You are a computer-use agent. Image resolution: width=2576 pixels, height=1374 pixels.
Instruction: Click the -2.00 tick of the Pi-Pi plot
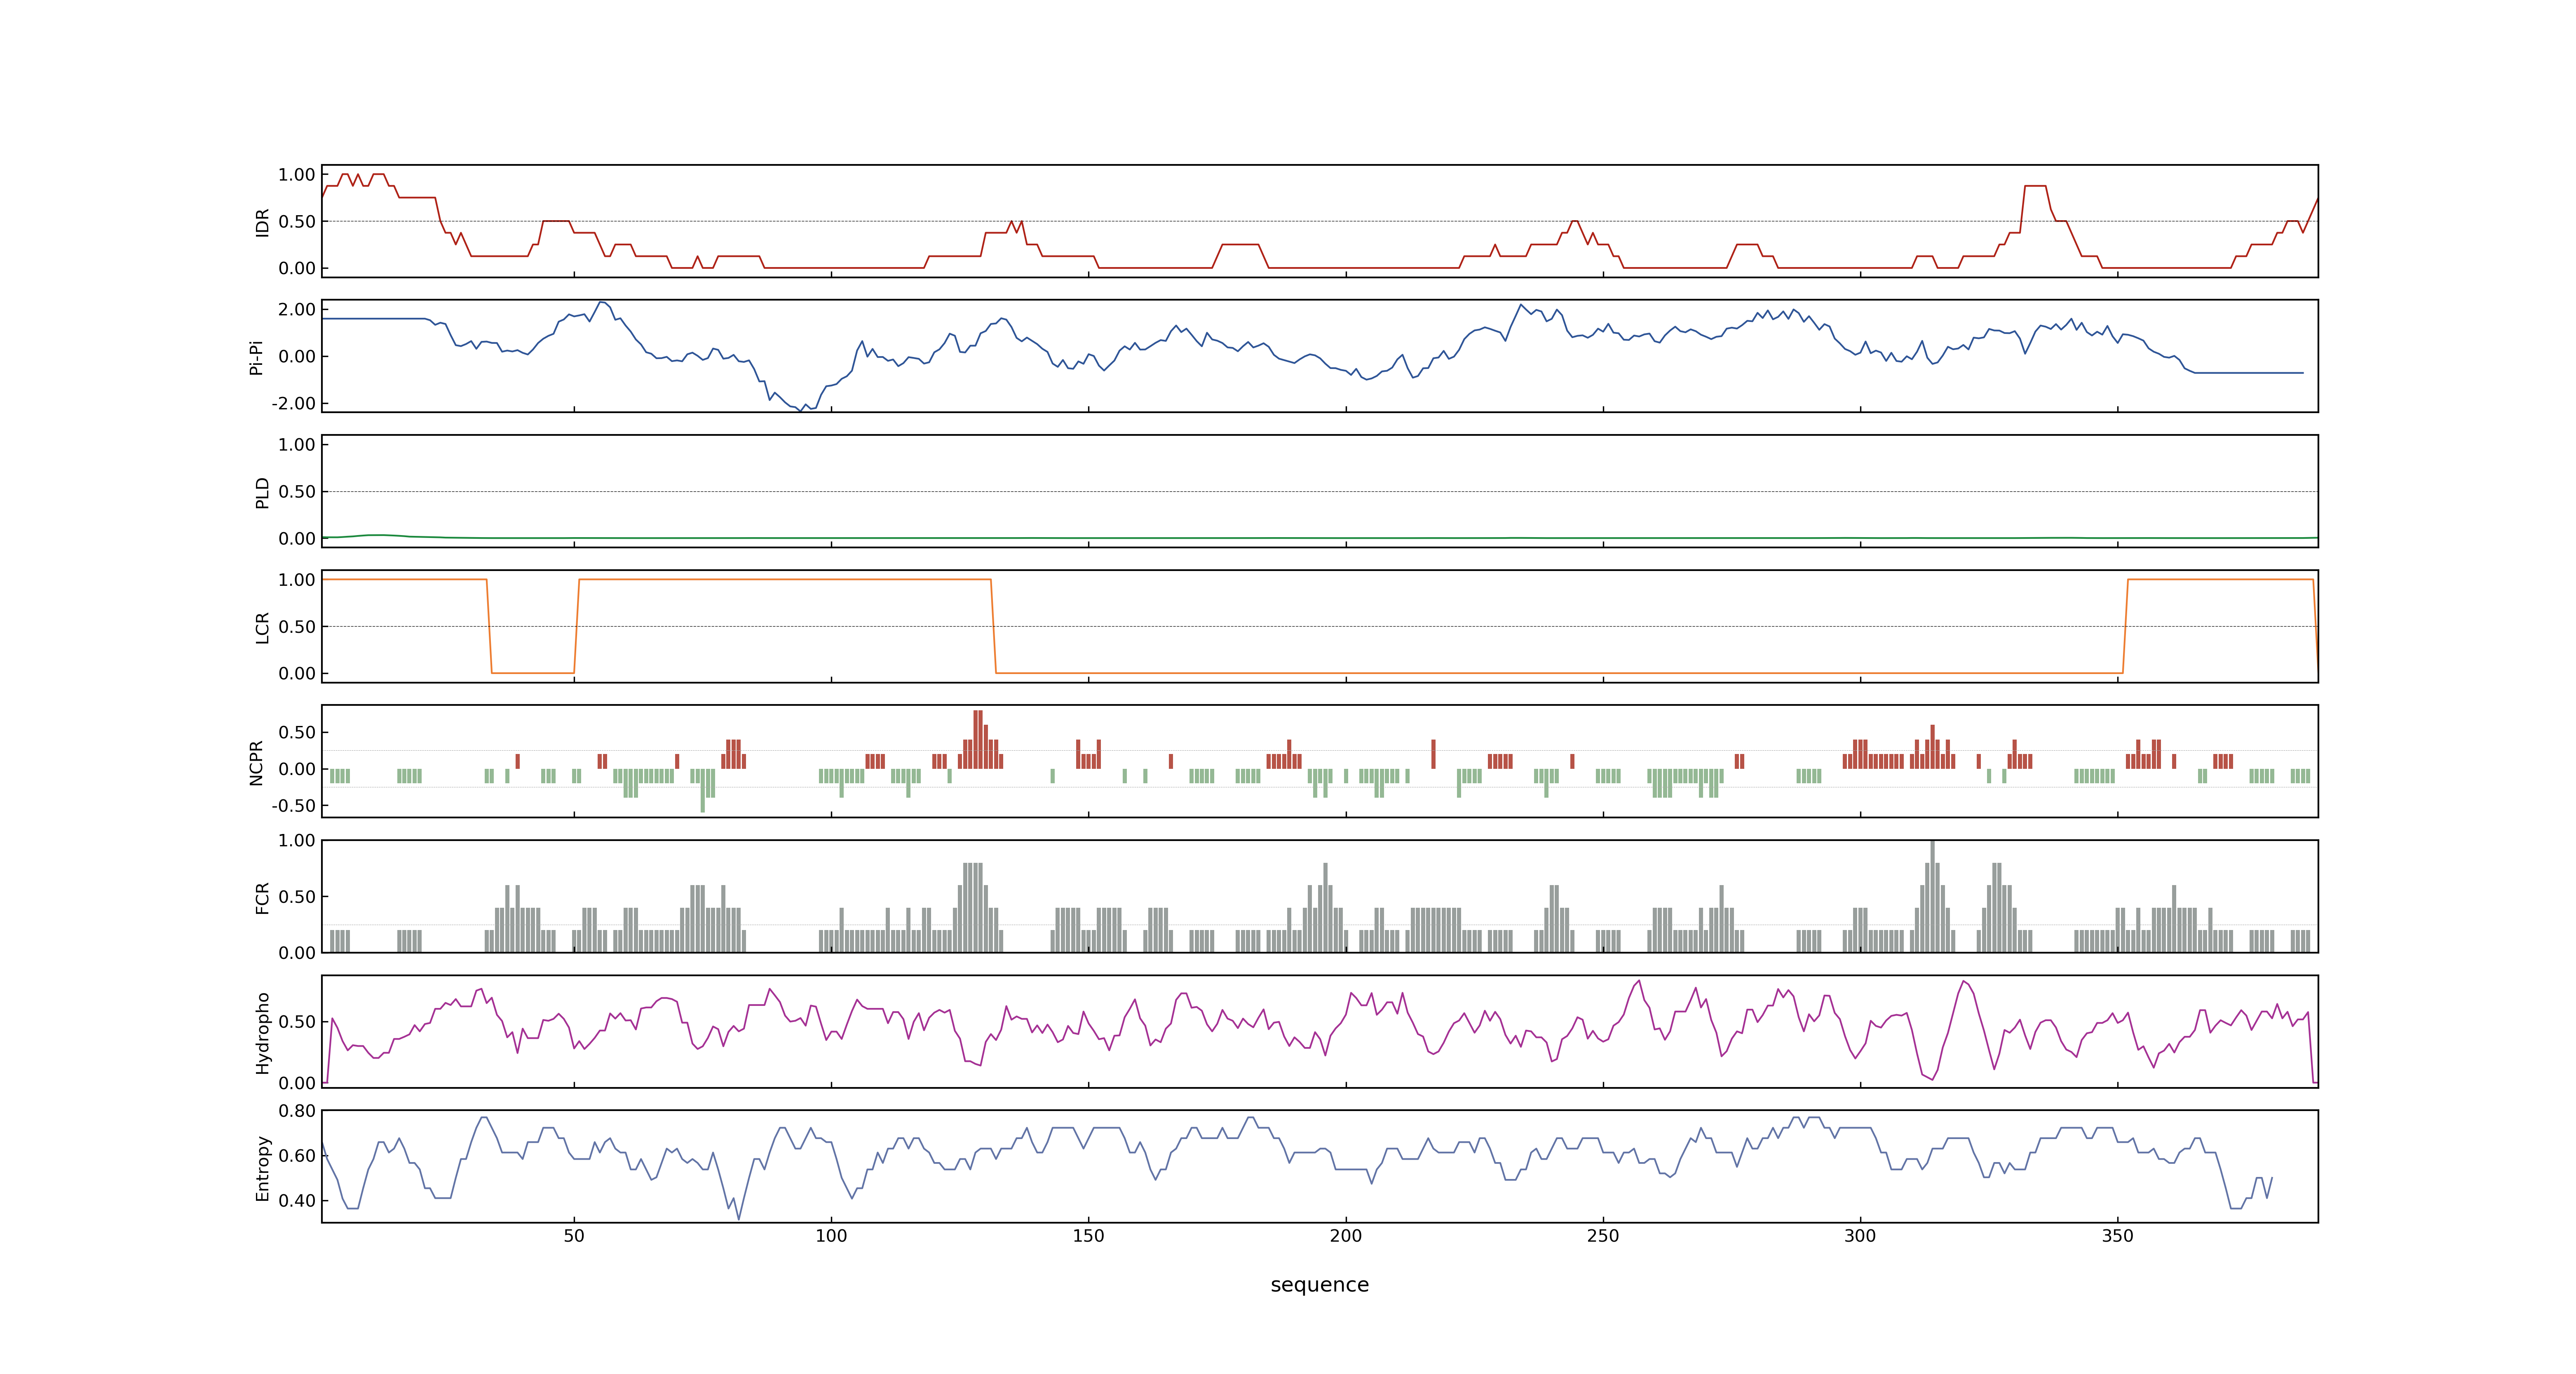click(293, 403)
